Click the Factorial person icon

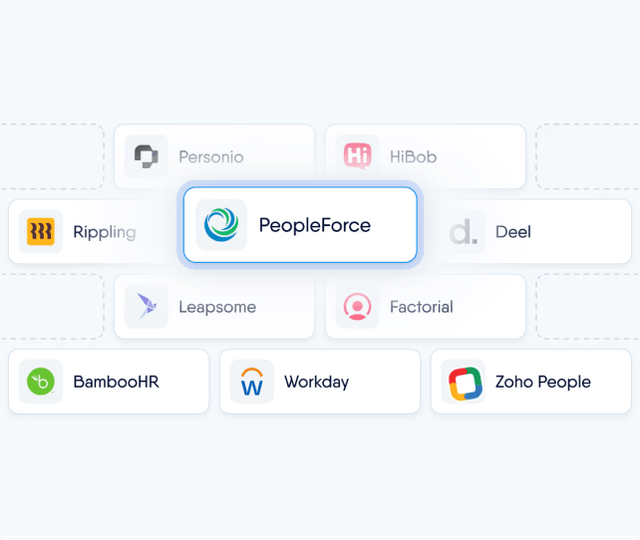pos(357,307)
